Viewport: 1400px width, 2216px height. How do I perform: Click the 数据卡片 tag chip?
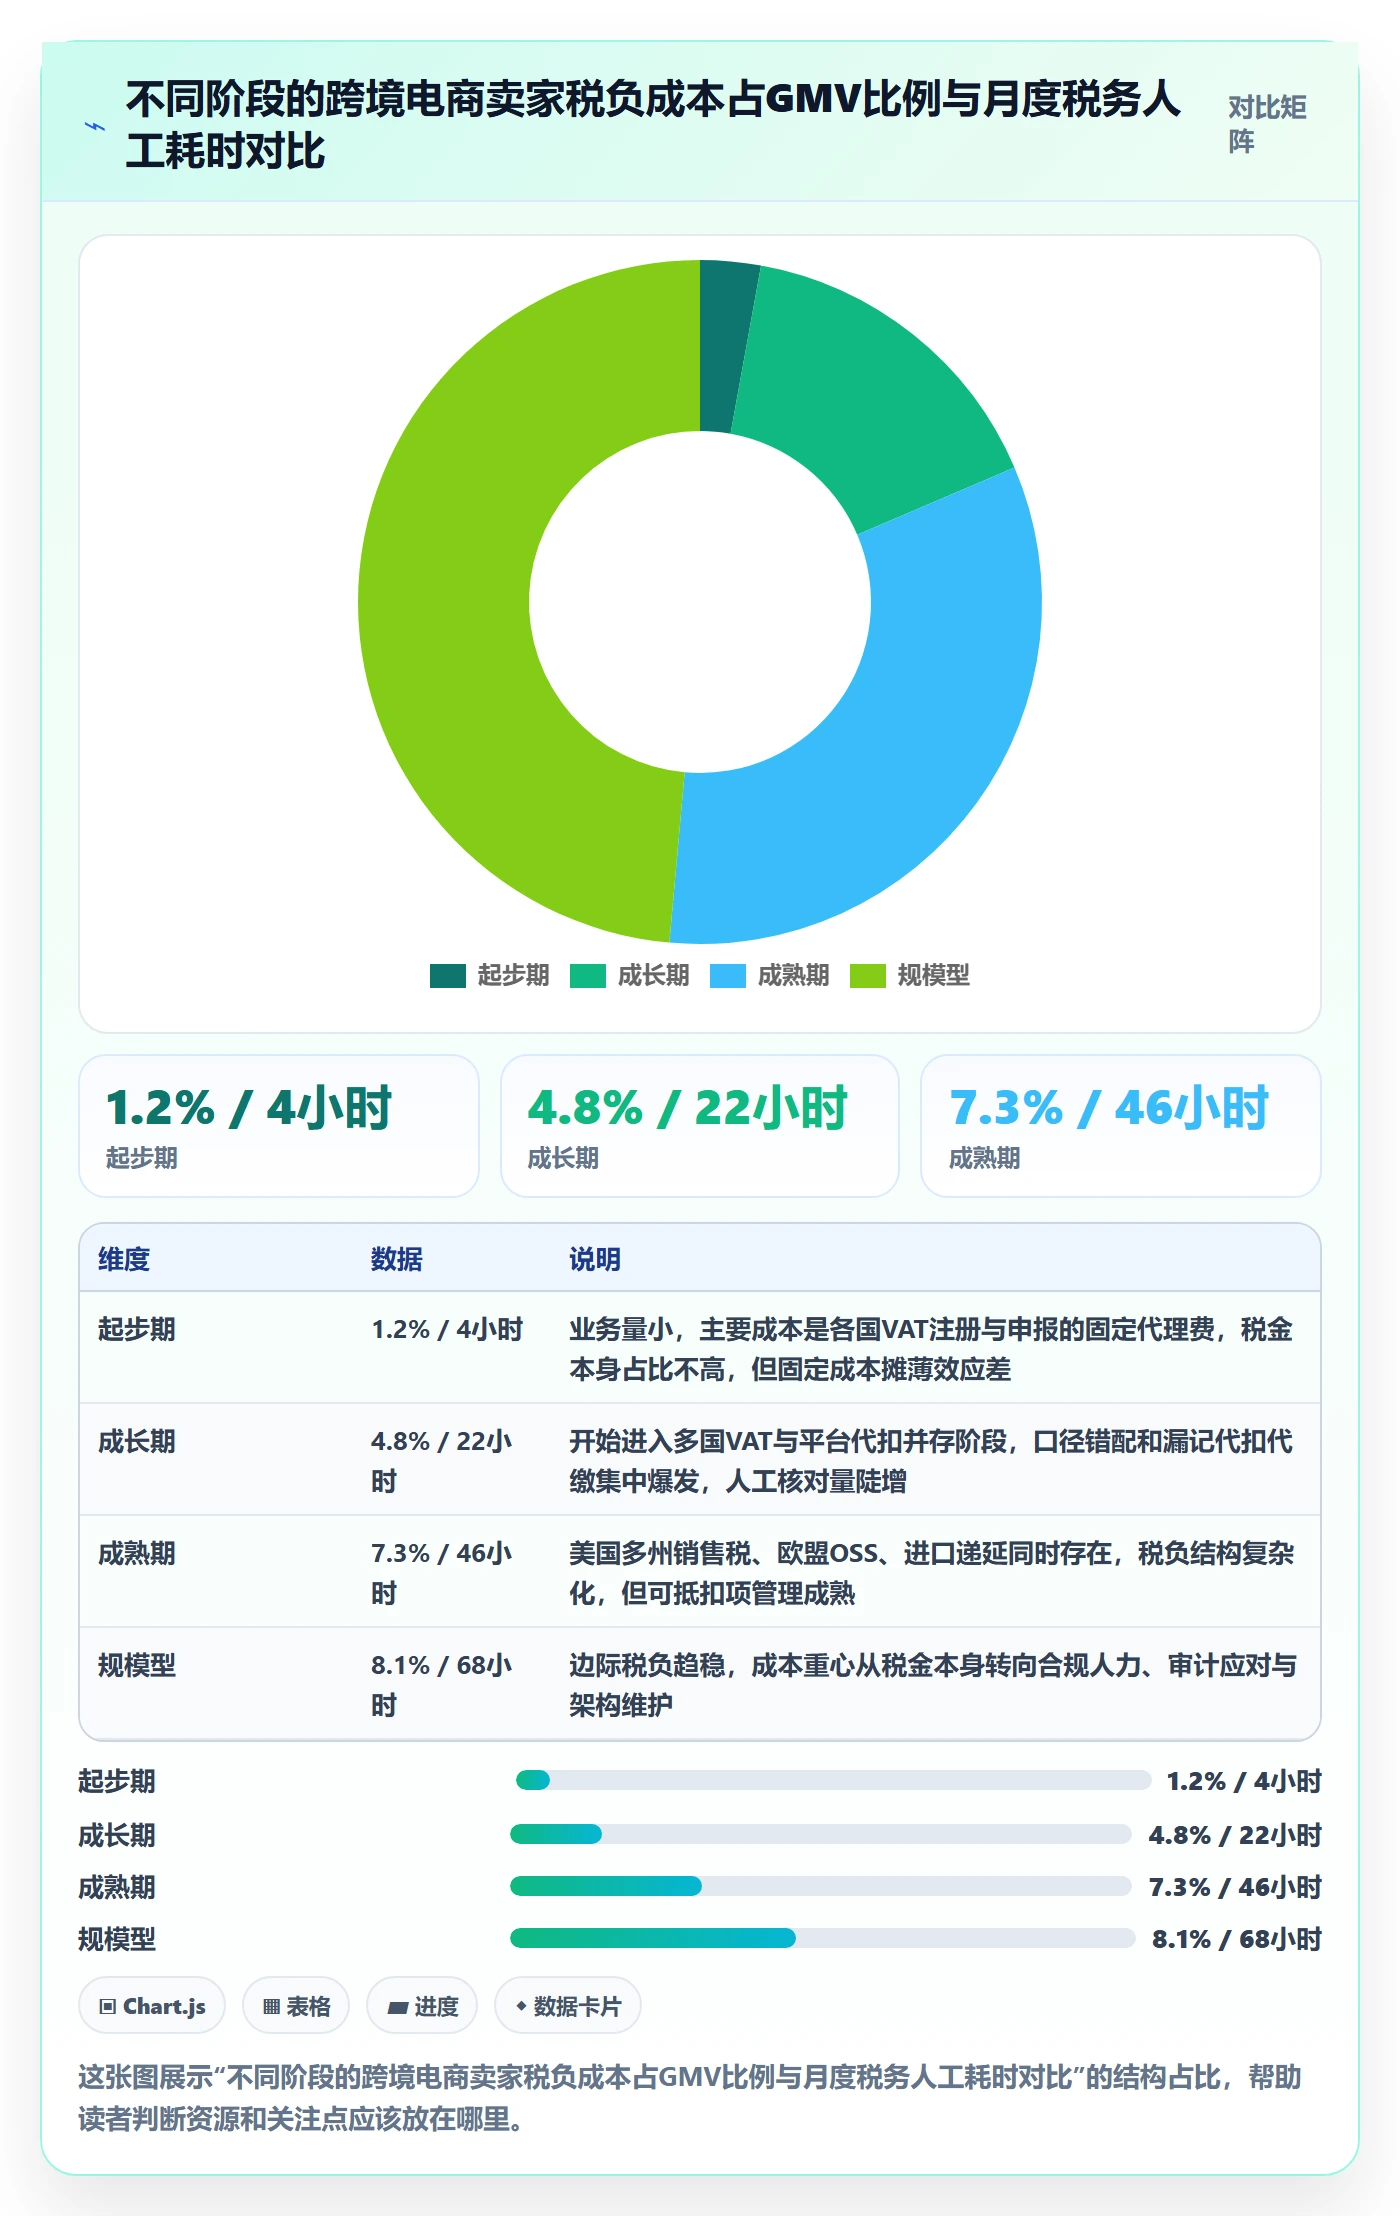568,2006
